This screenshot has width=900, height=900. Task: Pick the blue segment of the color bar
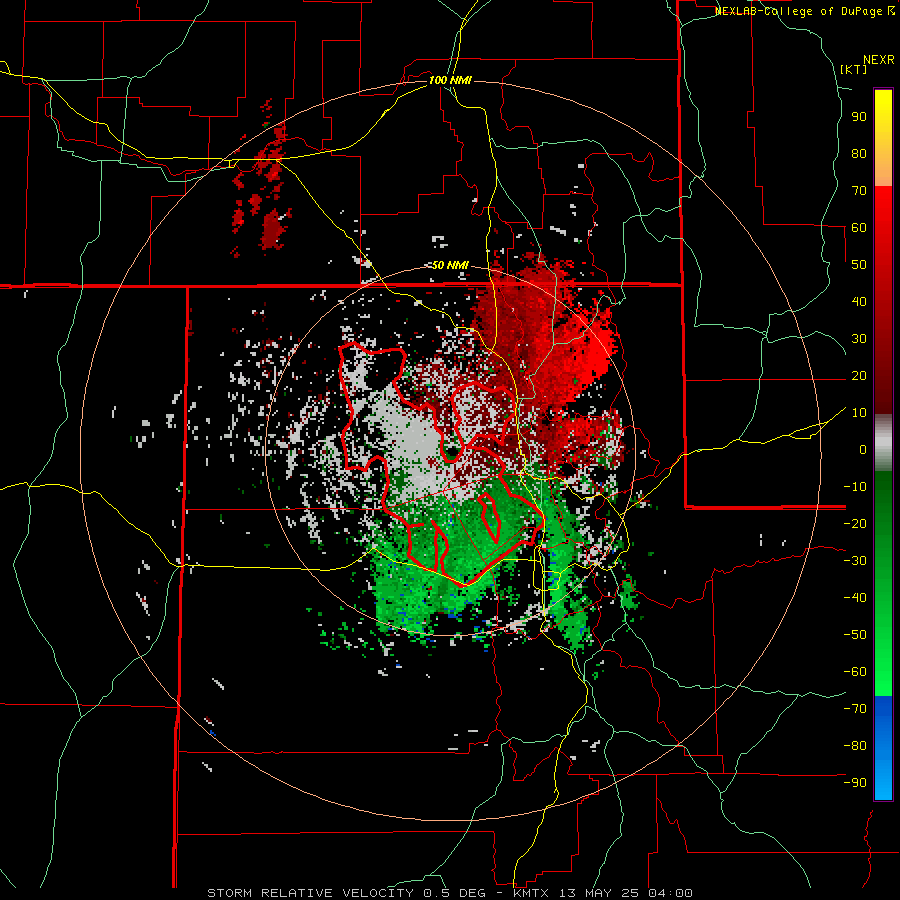(x=883, y=748)
